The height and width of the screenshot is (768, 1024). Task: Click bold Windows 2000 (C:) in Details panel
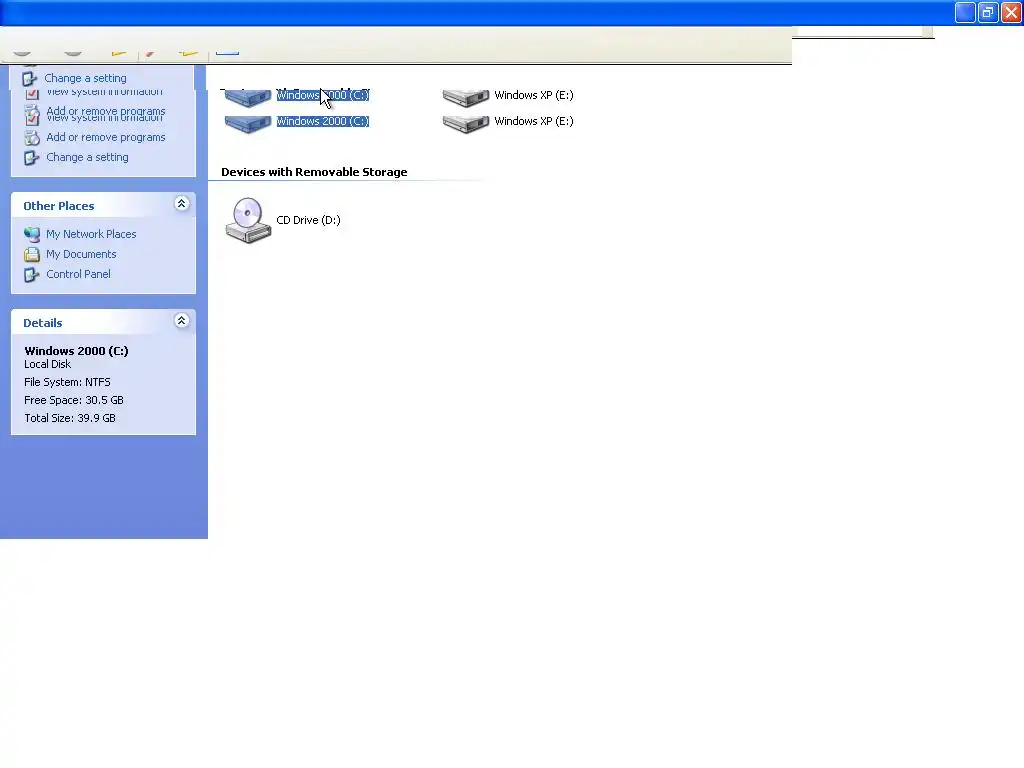76,351
